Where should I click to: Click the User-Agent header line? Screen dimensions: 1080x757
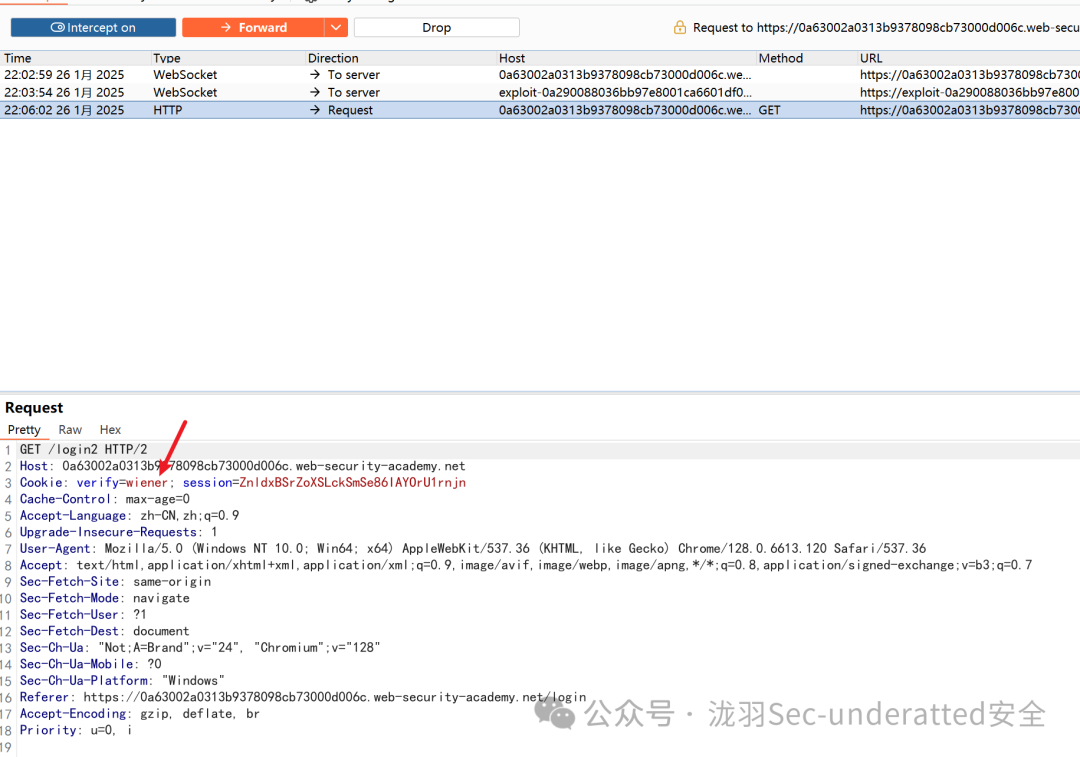[x=473, y=549]
